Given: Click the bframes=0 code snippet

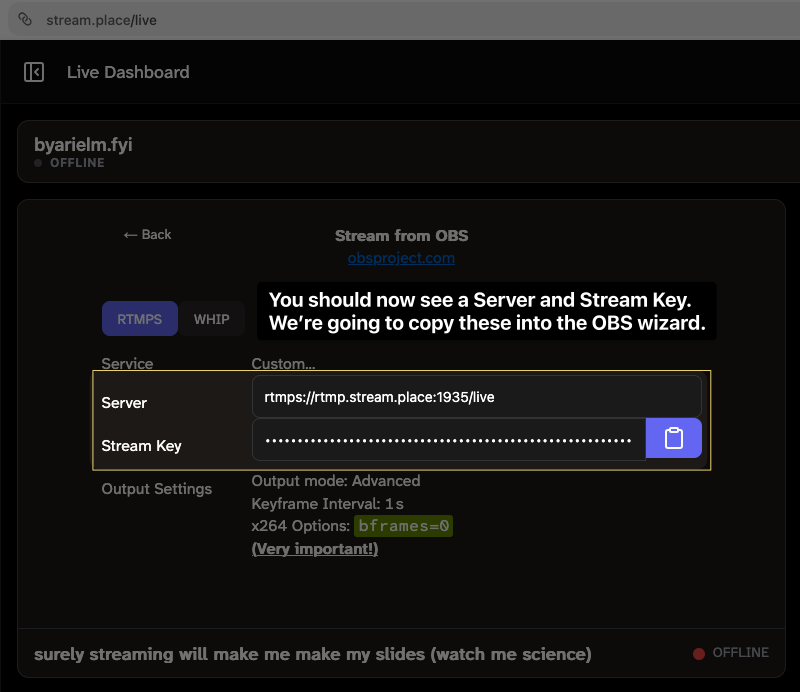Looking at the screenshot, I should 404,526.
